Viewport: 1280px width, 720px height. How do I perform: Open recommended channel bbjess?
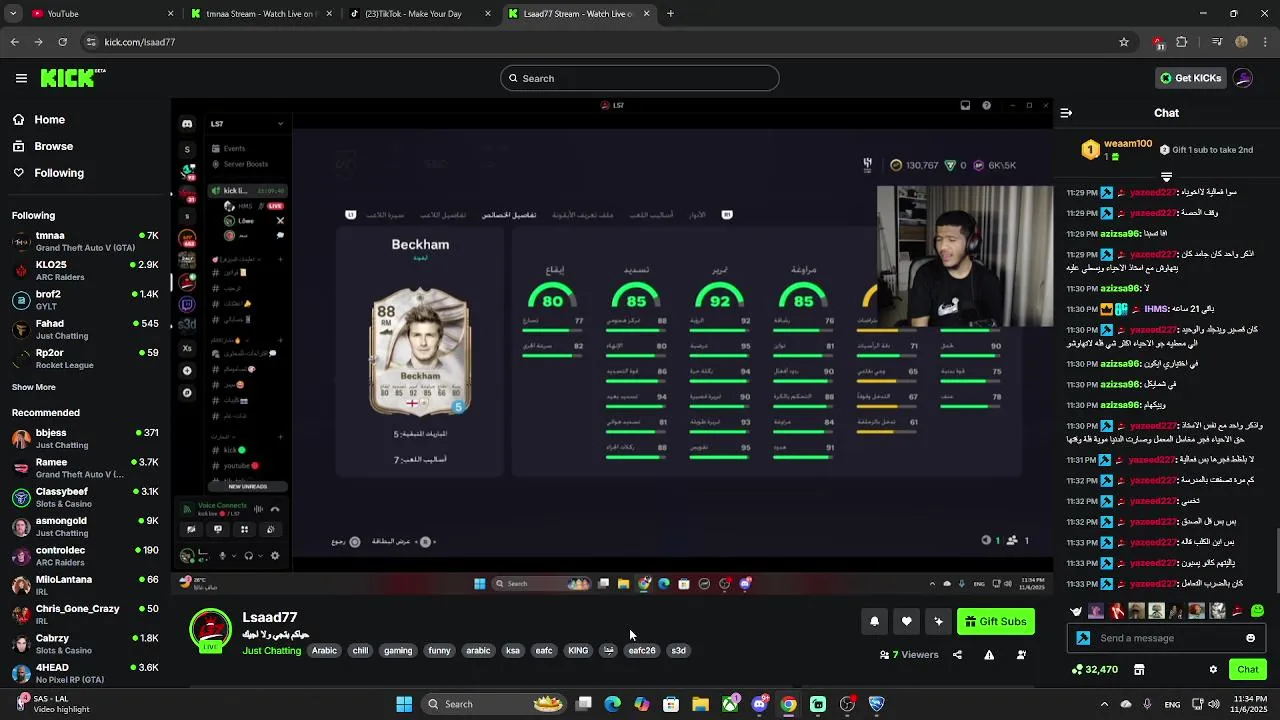(85, 439)
